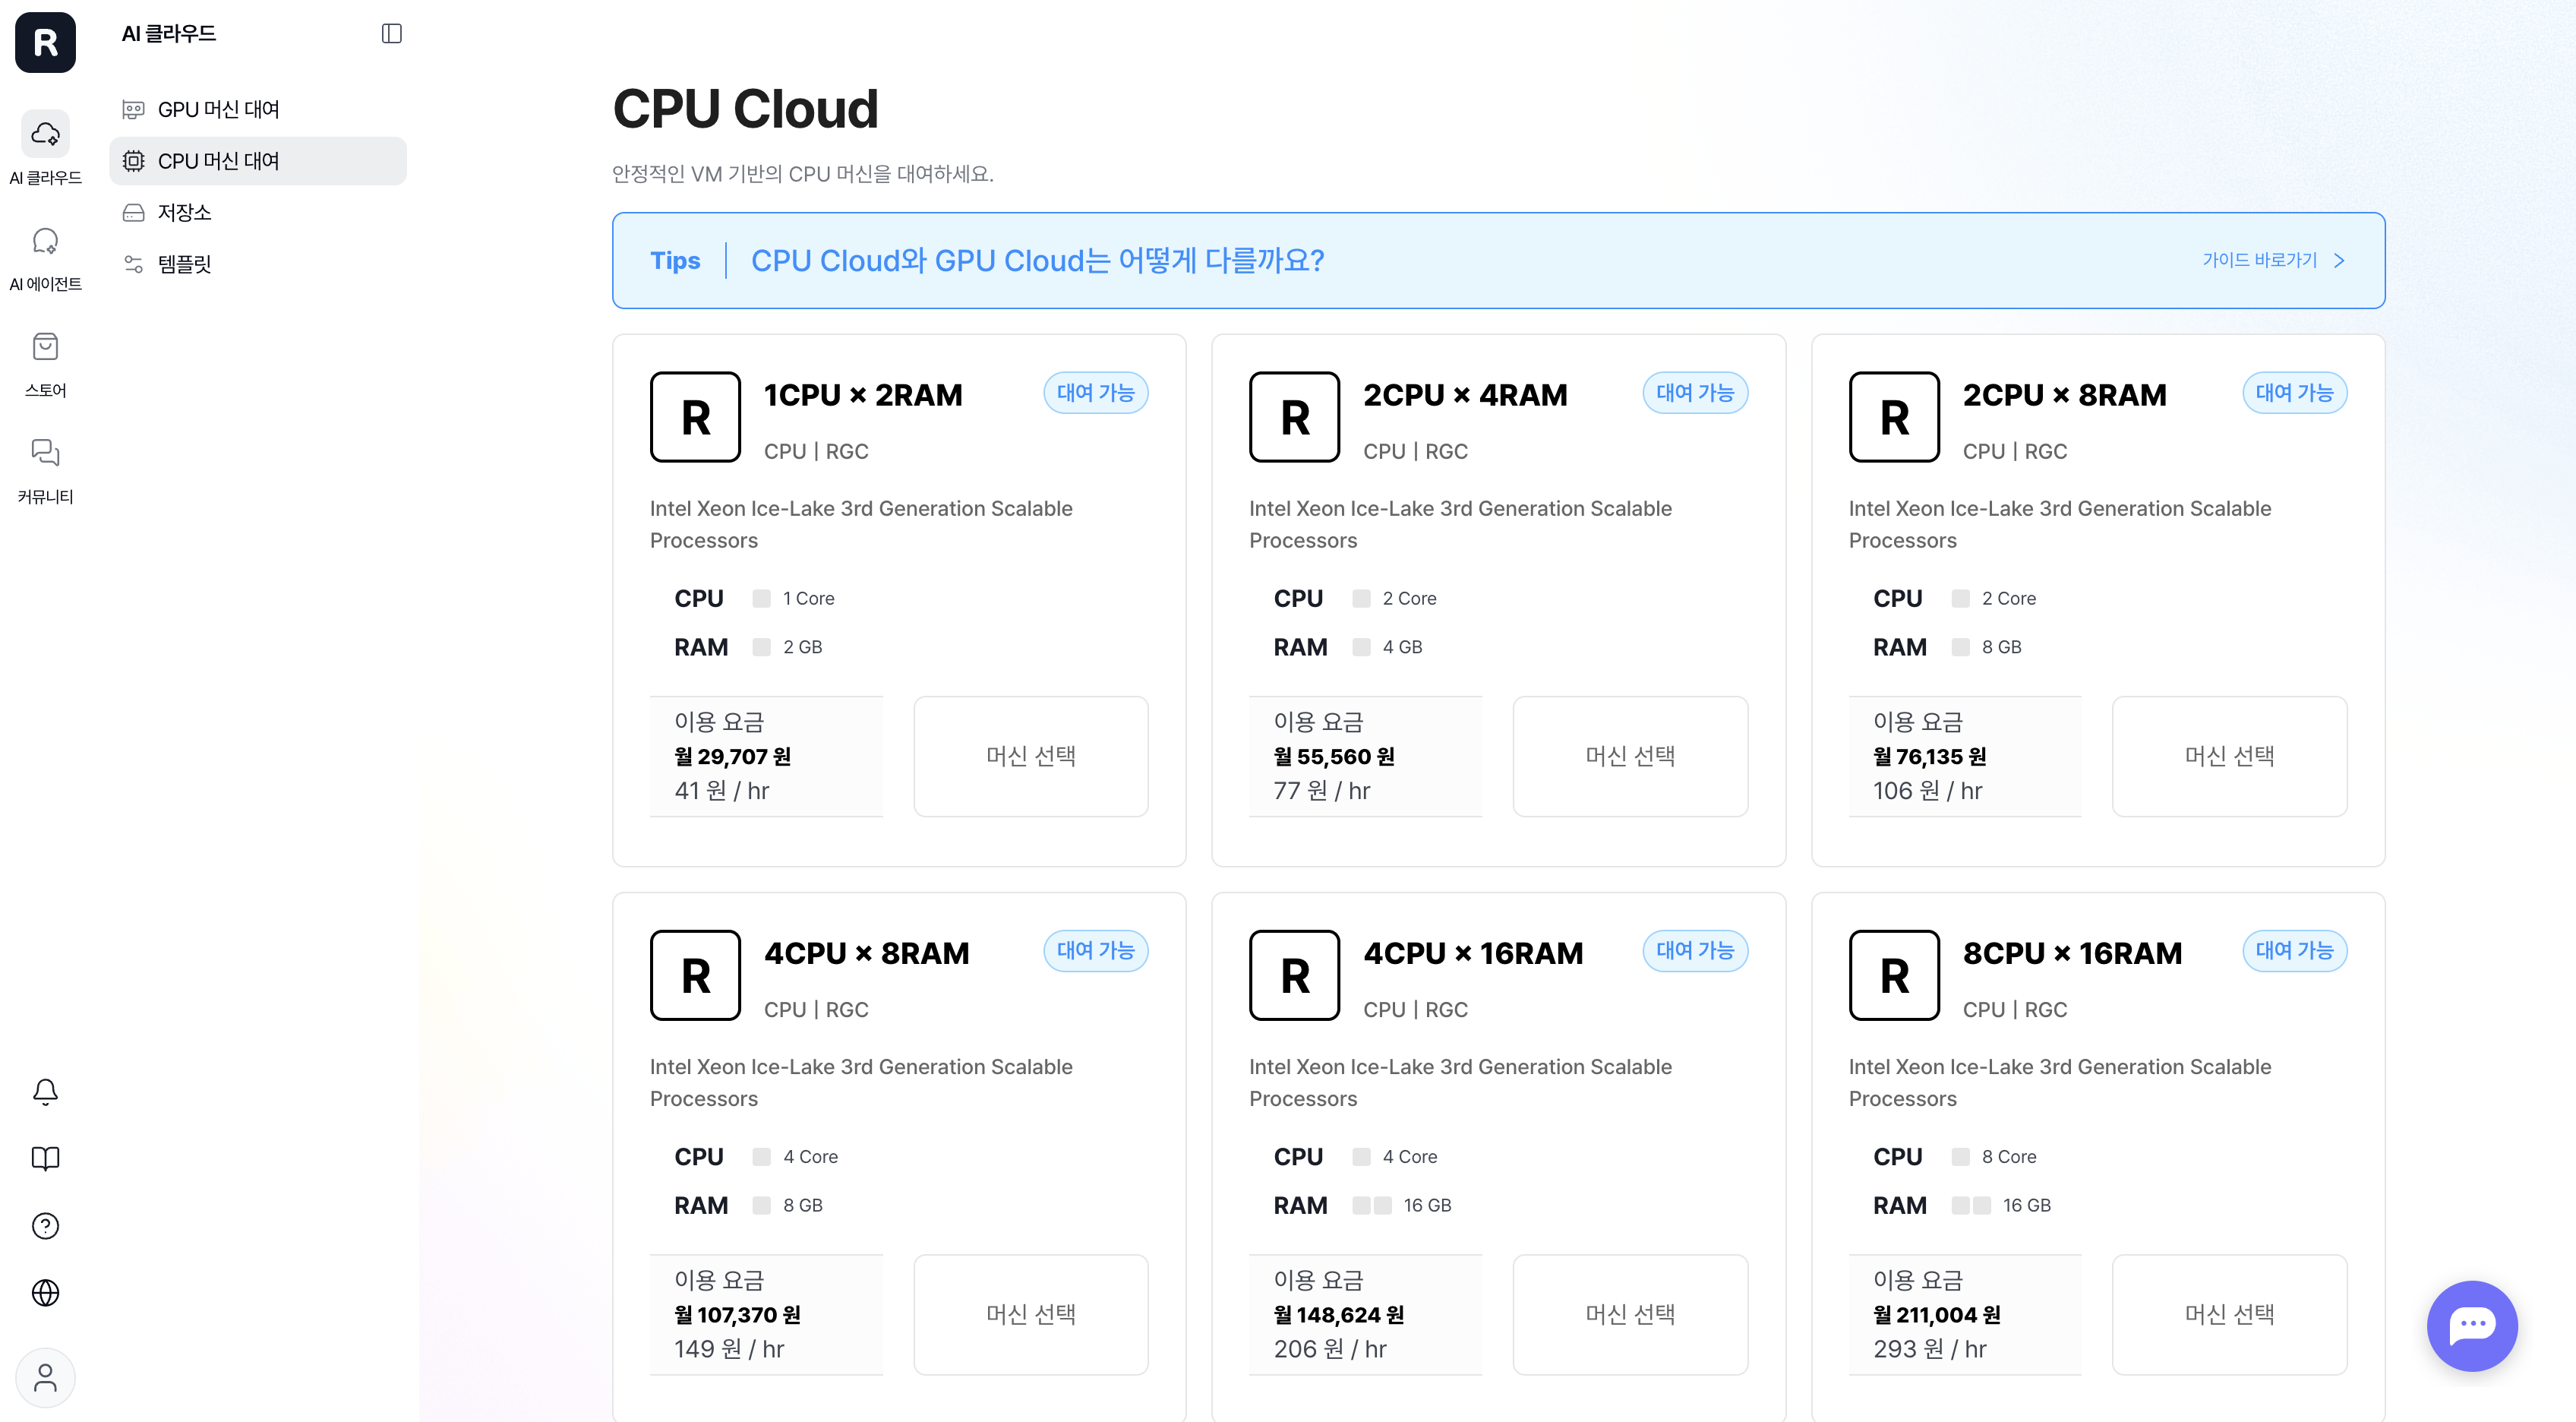Click the CPU Cloud page heading
This screenshot has height=1422, width=2576.
[x=745, y=108]
